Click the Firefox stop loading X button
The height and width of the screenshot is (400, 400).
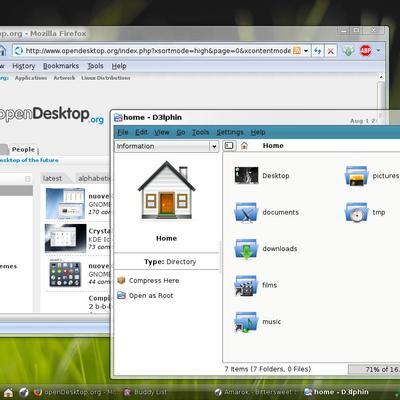331,51
